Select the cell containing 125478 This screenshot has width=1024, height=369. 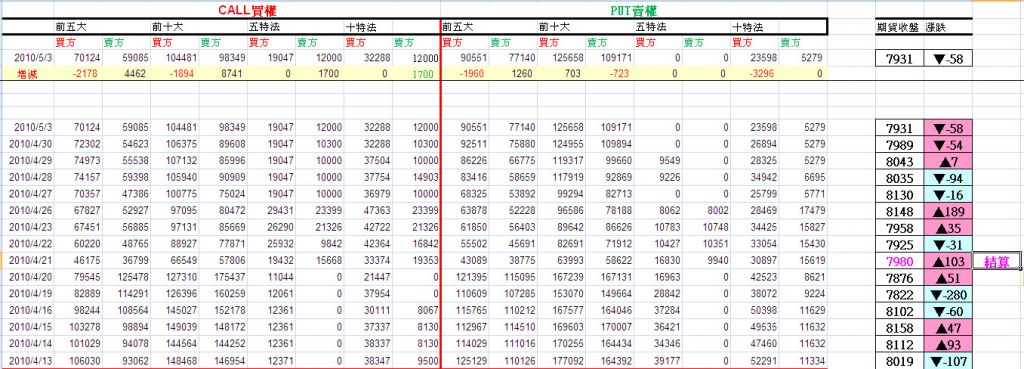point(126,278)
